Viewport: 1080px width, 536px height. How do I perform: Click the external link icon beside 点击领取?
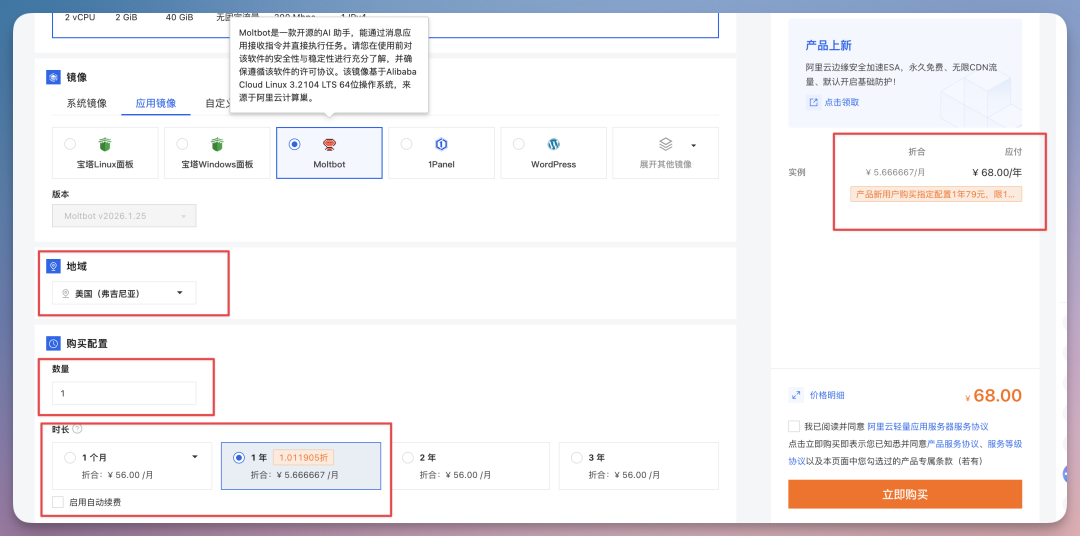click(x=813, y=102)
